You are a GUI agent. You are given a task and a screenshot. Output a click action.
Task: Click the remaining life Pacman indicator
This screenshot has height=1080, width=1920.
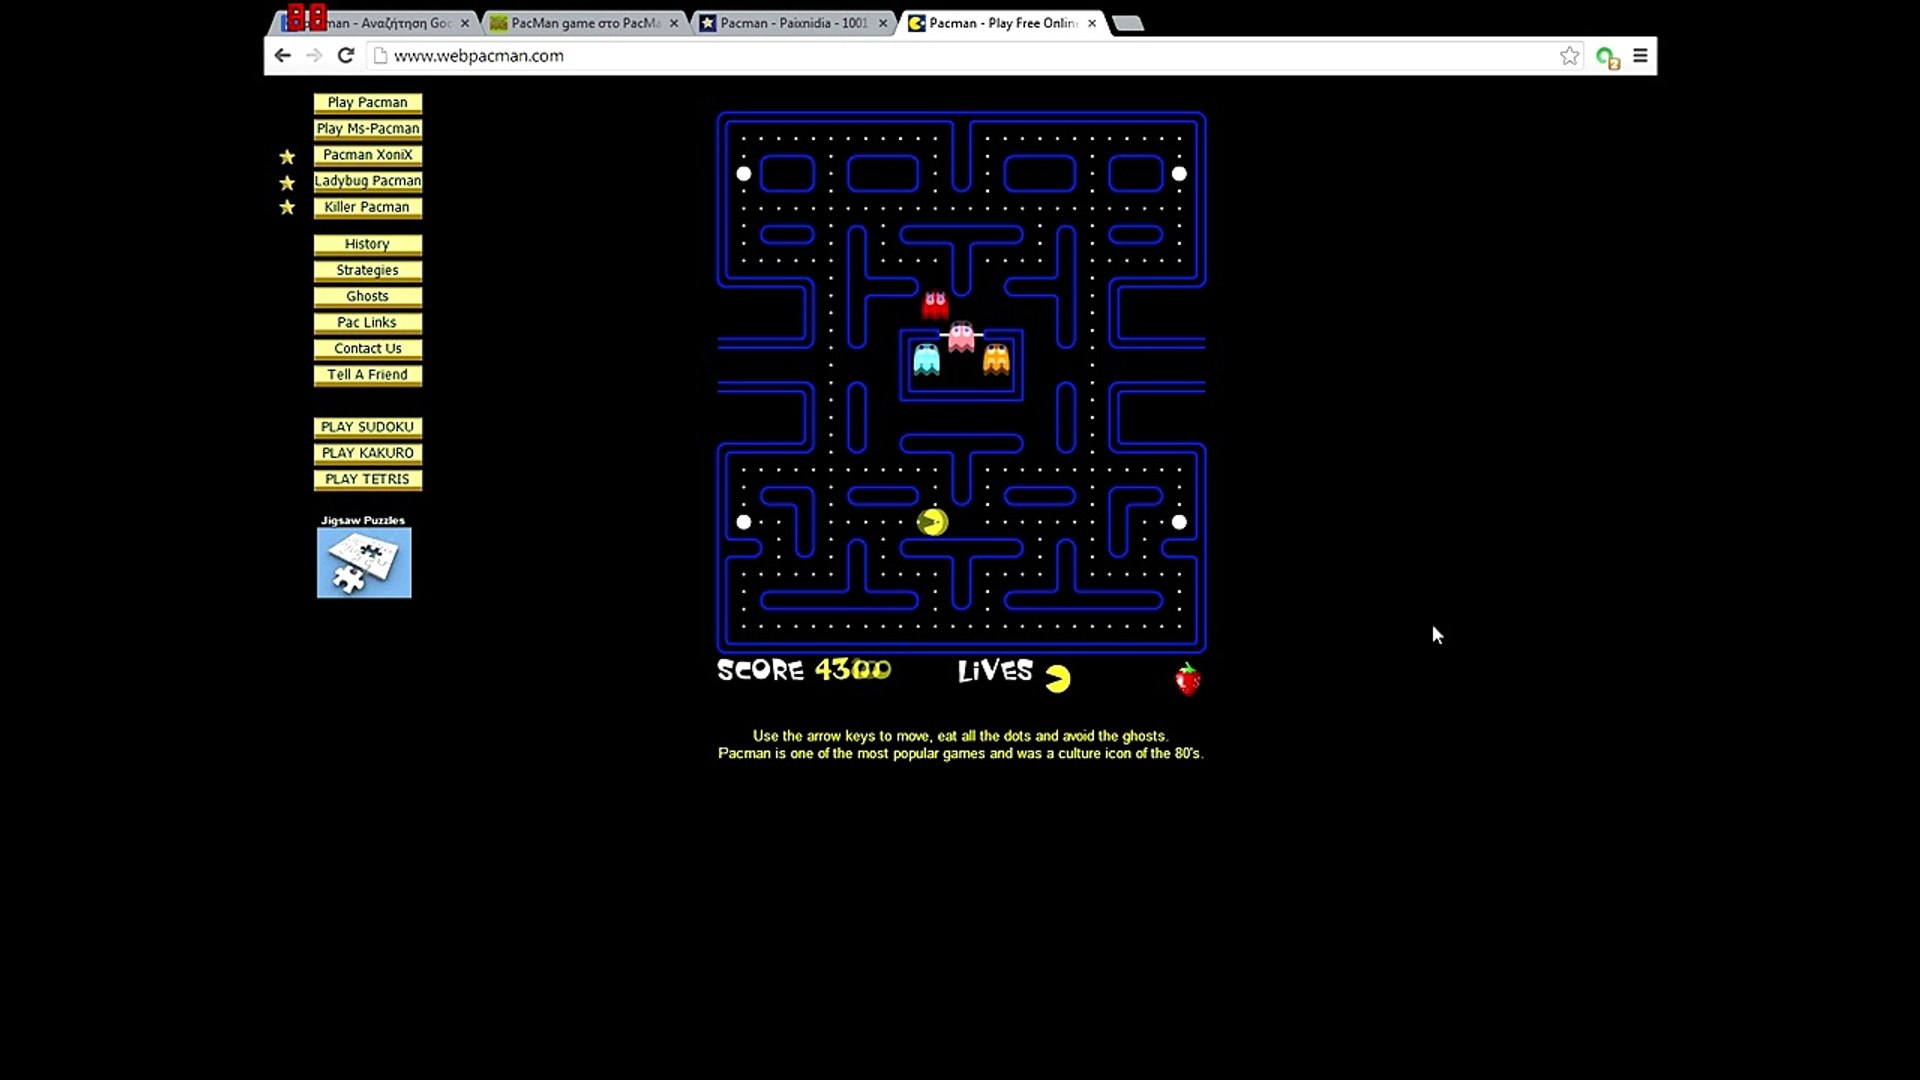click(x=1058, y=677)
